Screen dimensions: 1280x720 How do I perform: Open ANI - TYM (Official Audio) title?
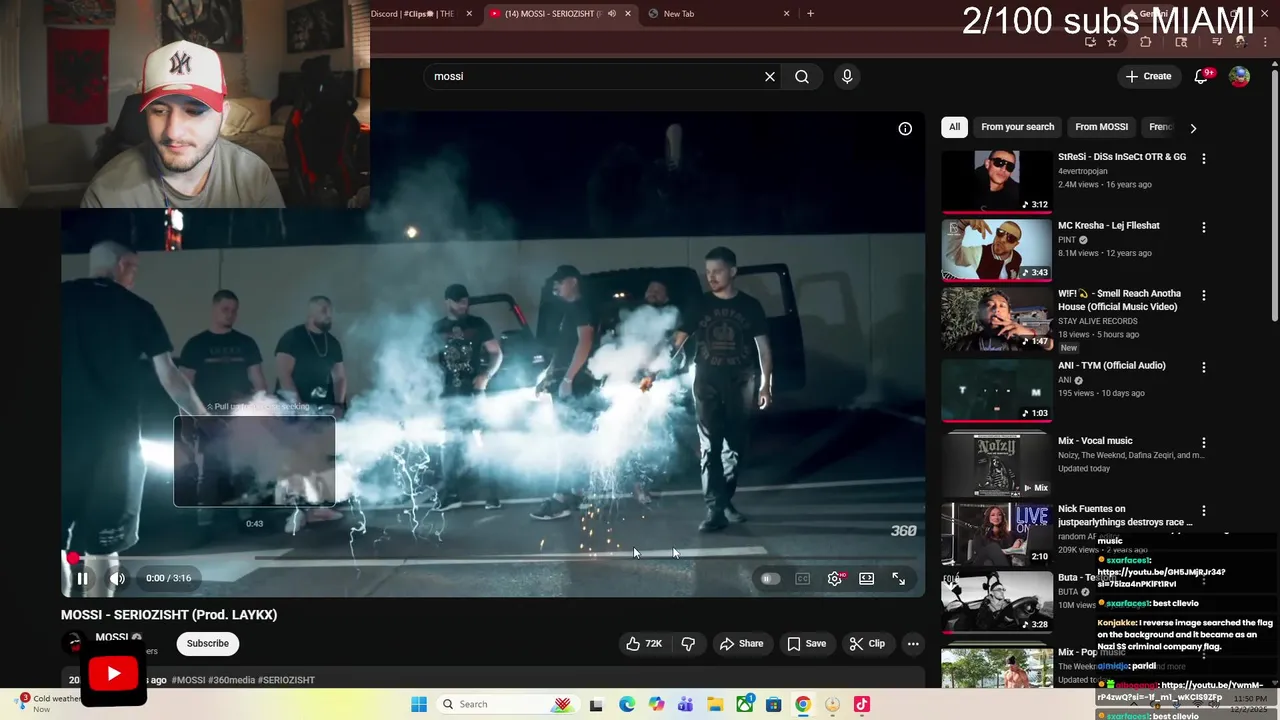(x=1111, y=365)
